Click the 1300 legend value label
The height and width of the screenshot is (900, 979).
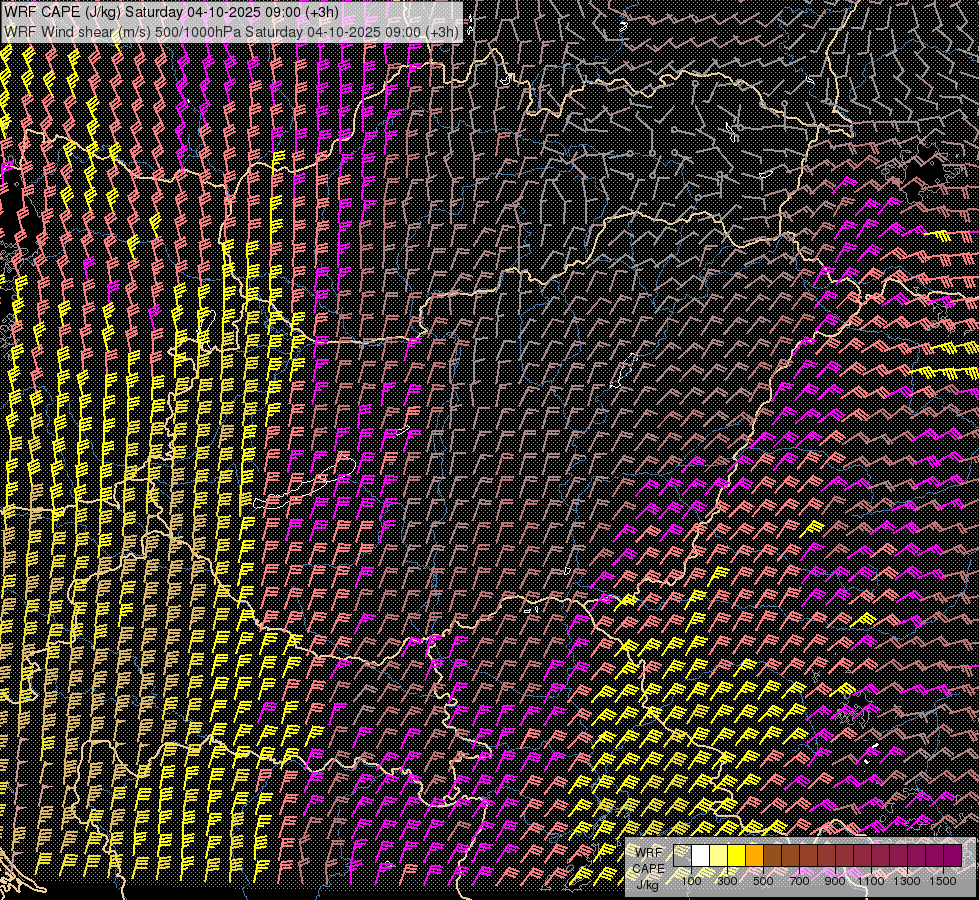click(x=907, y=881)
